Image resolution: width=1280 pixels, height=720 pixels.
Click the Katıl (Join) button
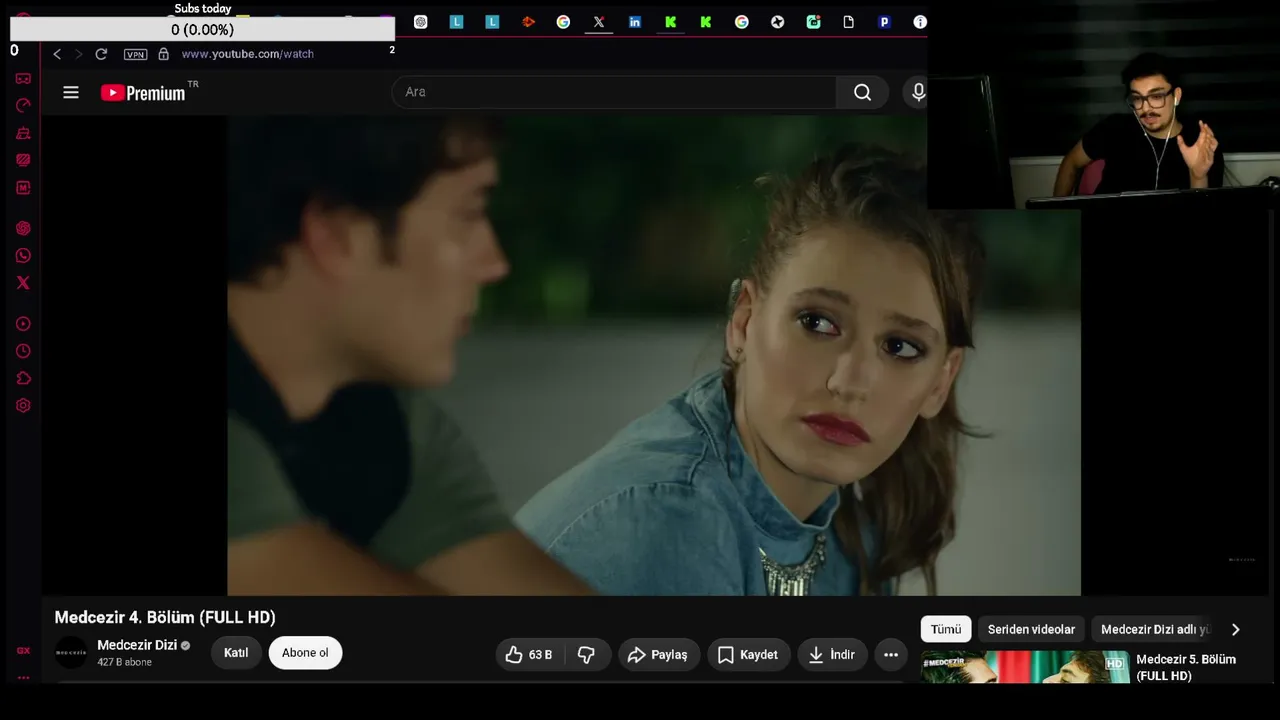click(236, 653)
